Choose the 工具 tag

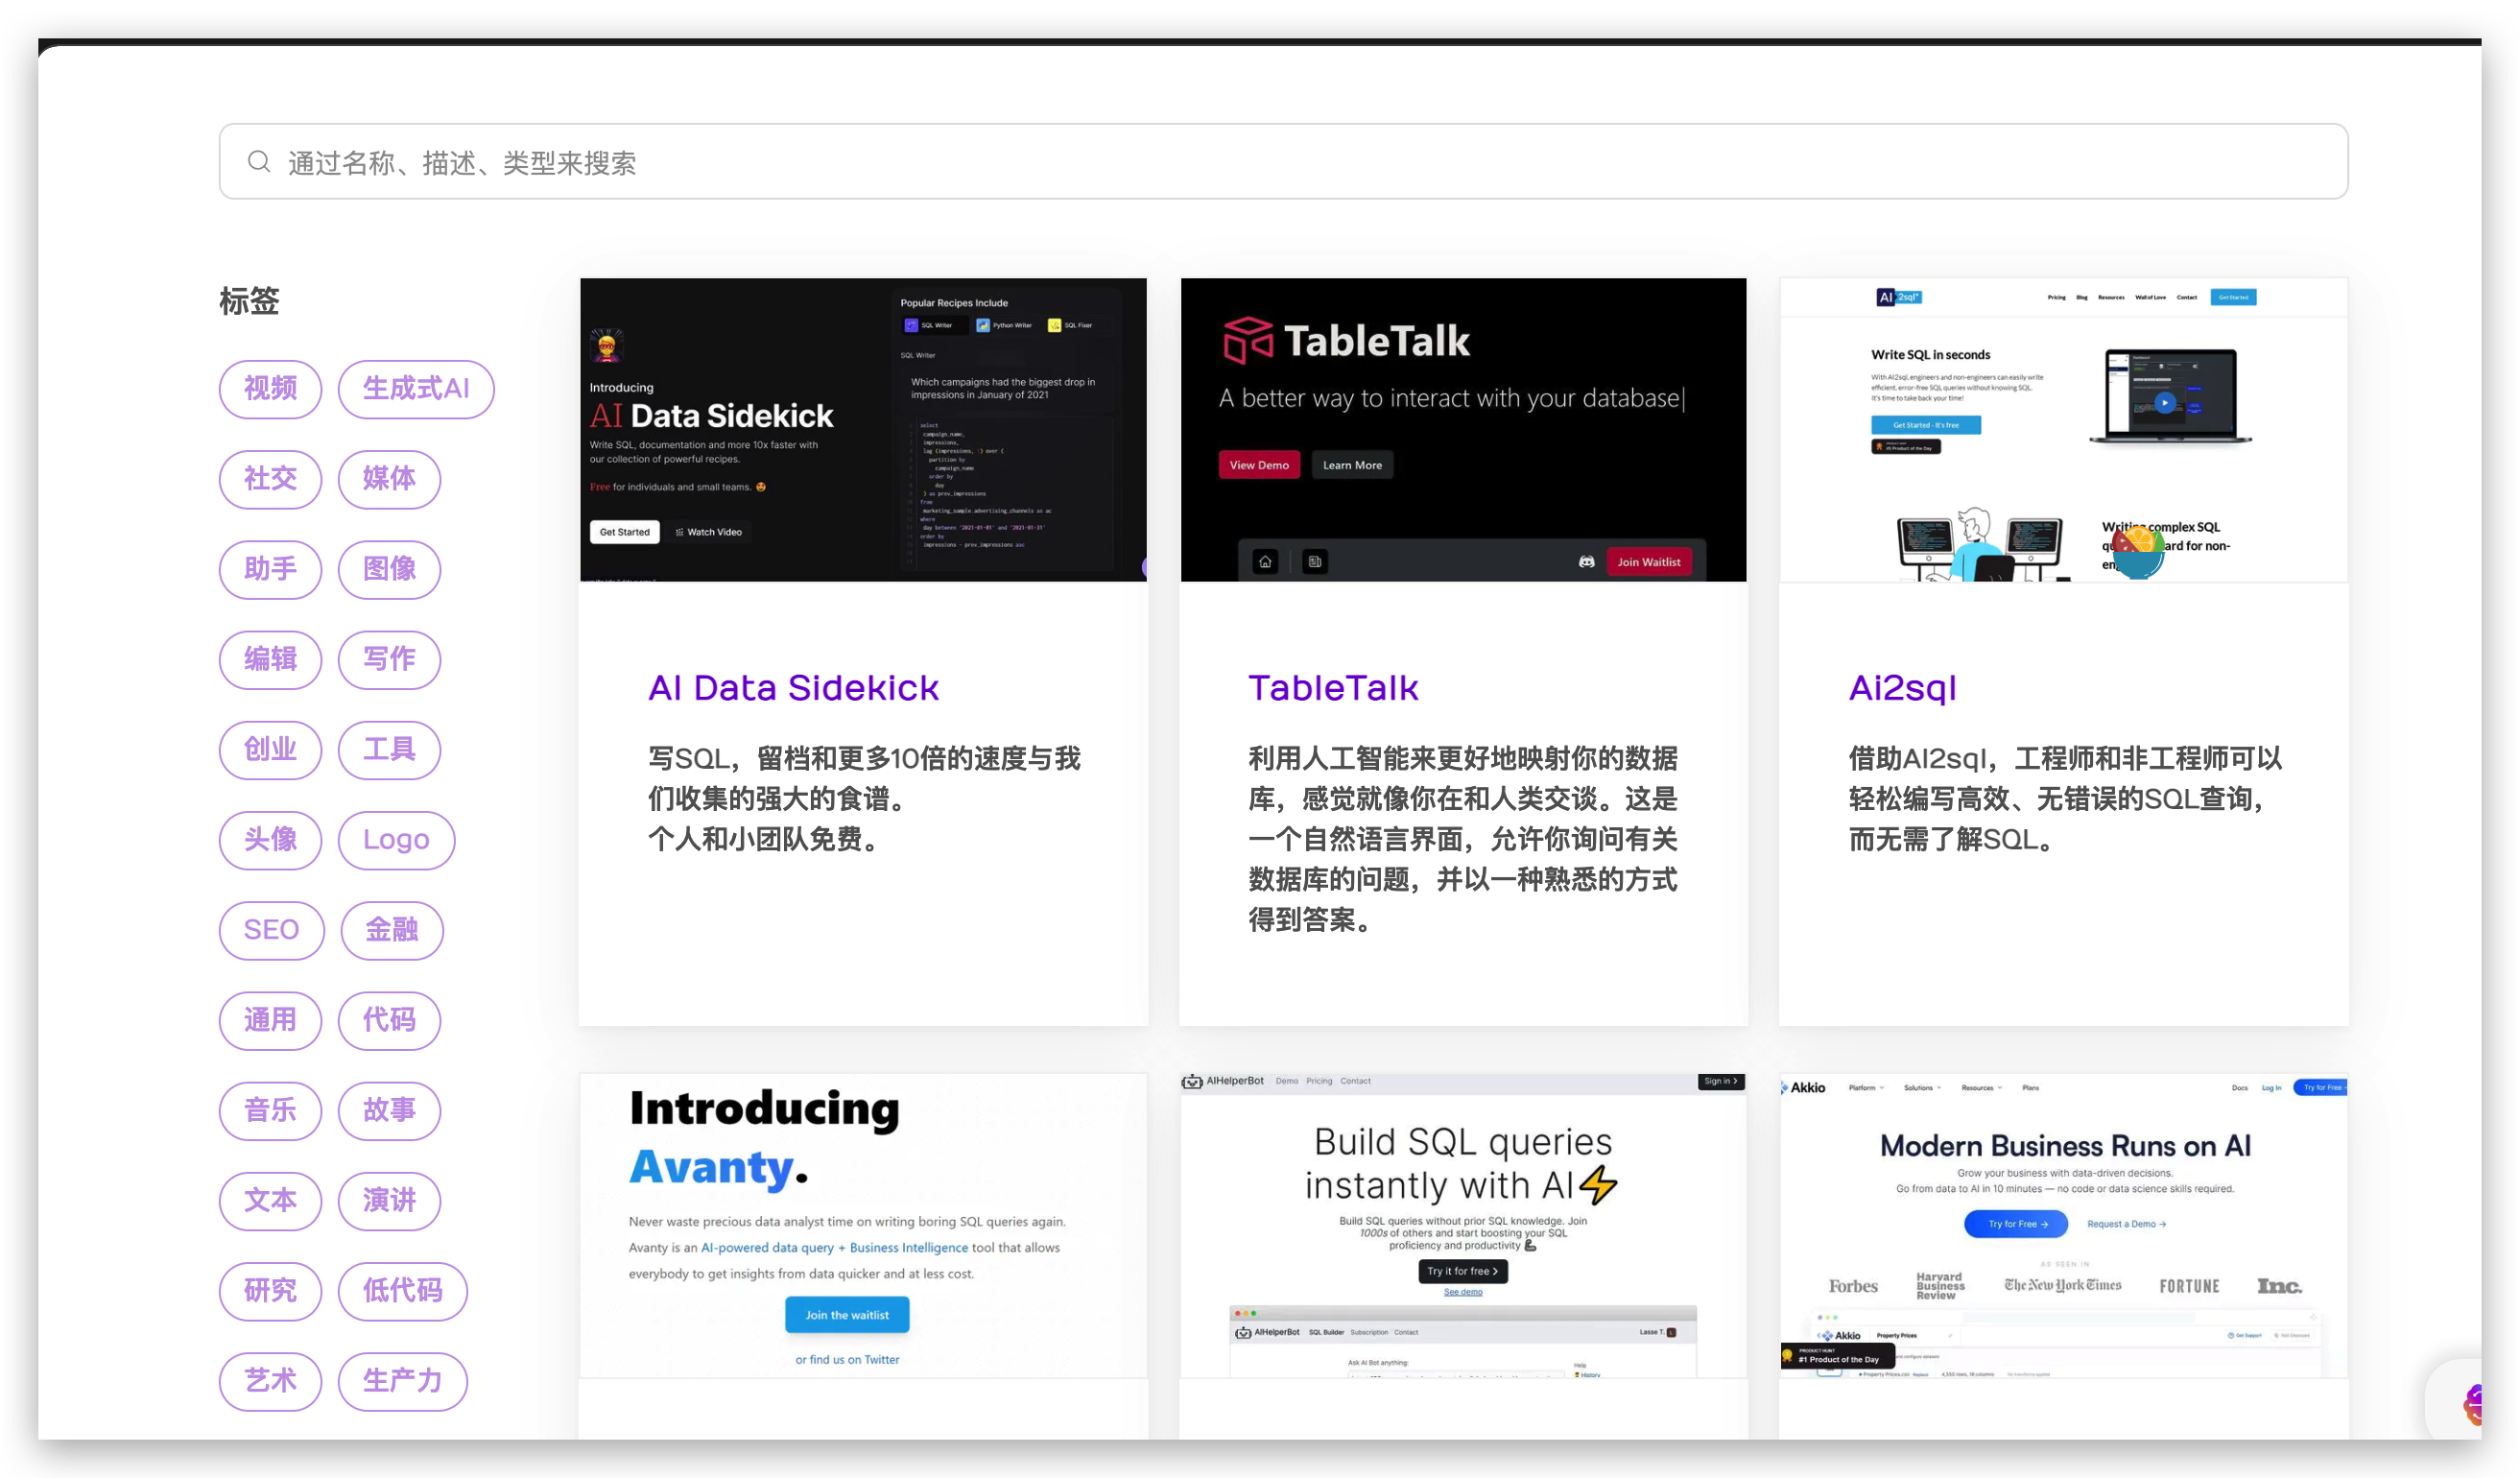pyautogui.click(x=389, y=749)
